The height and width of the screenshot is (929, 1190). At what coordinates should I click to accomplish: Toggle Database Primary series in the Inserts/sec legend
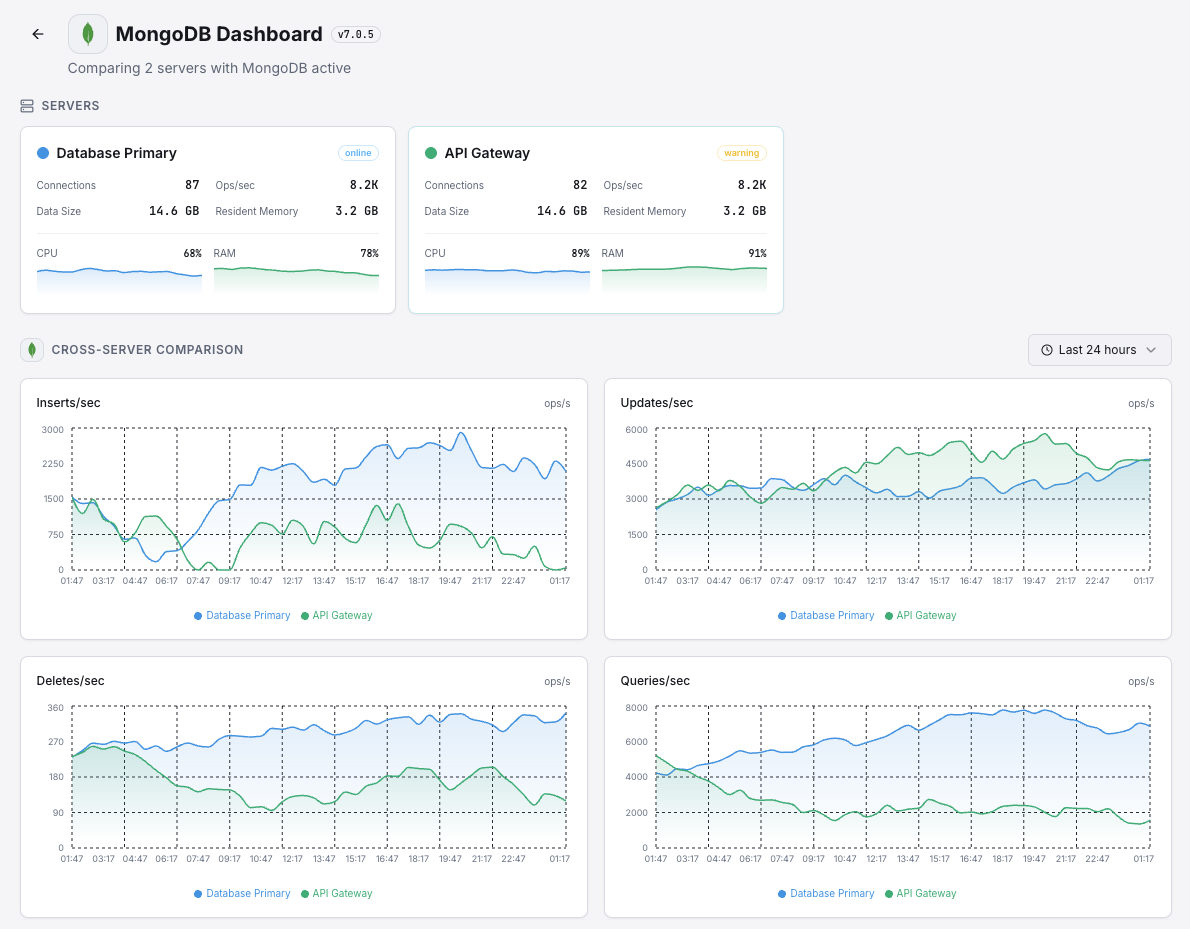242,615
